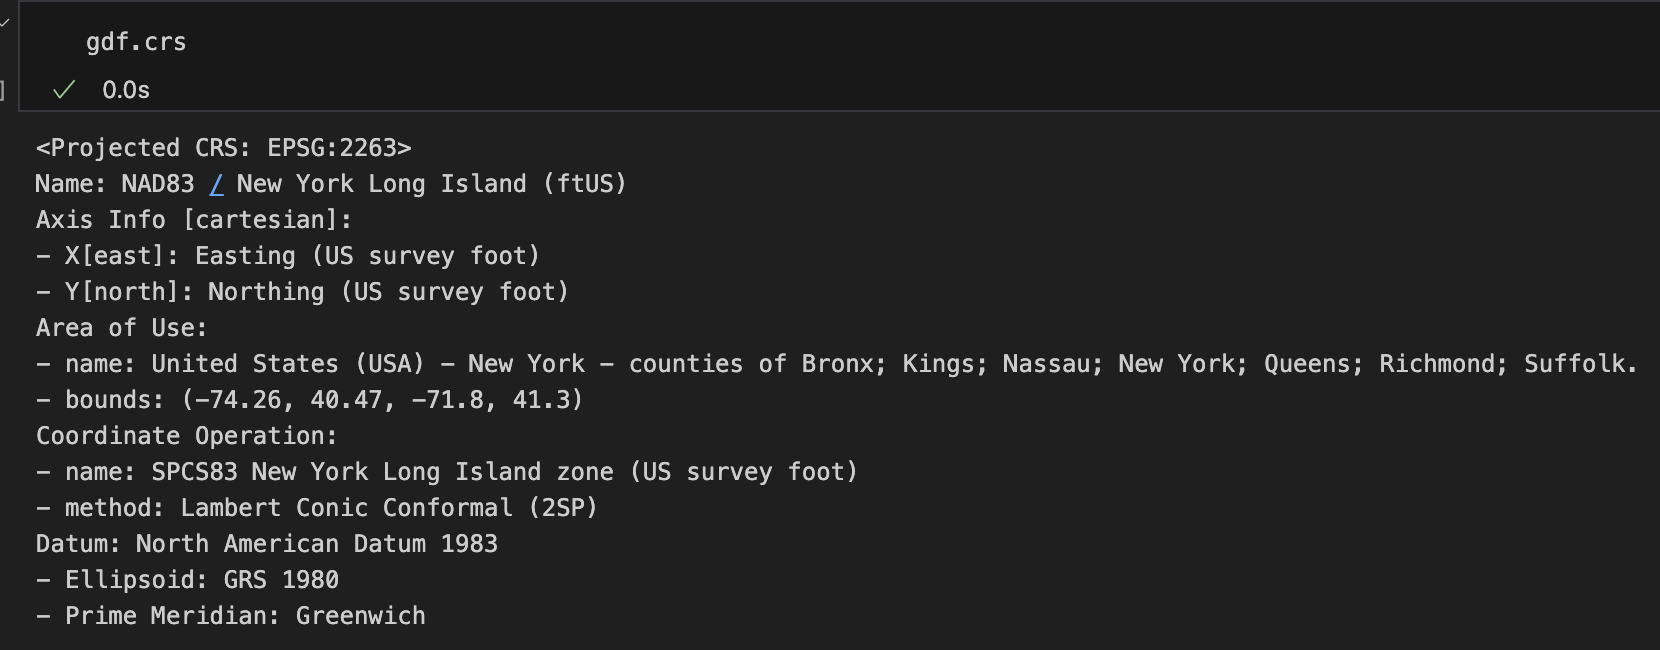Click the Area of Use heading

(121, 328)
